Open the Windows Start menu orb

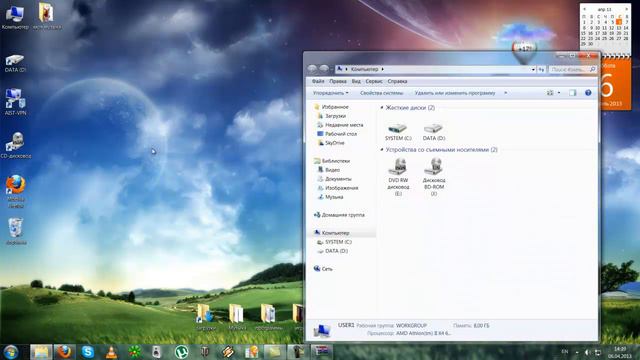click(11, 352)
